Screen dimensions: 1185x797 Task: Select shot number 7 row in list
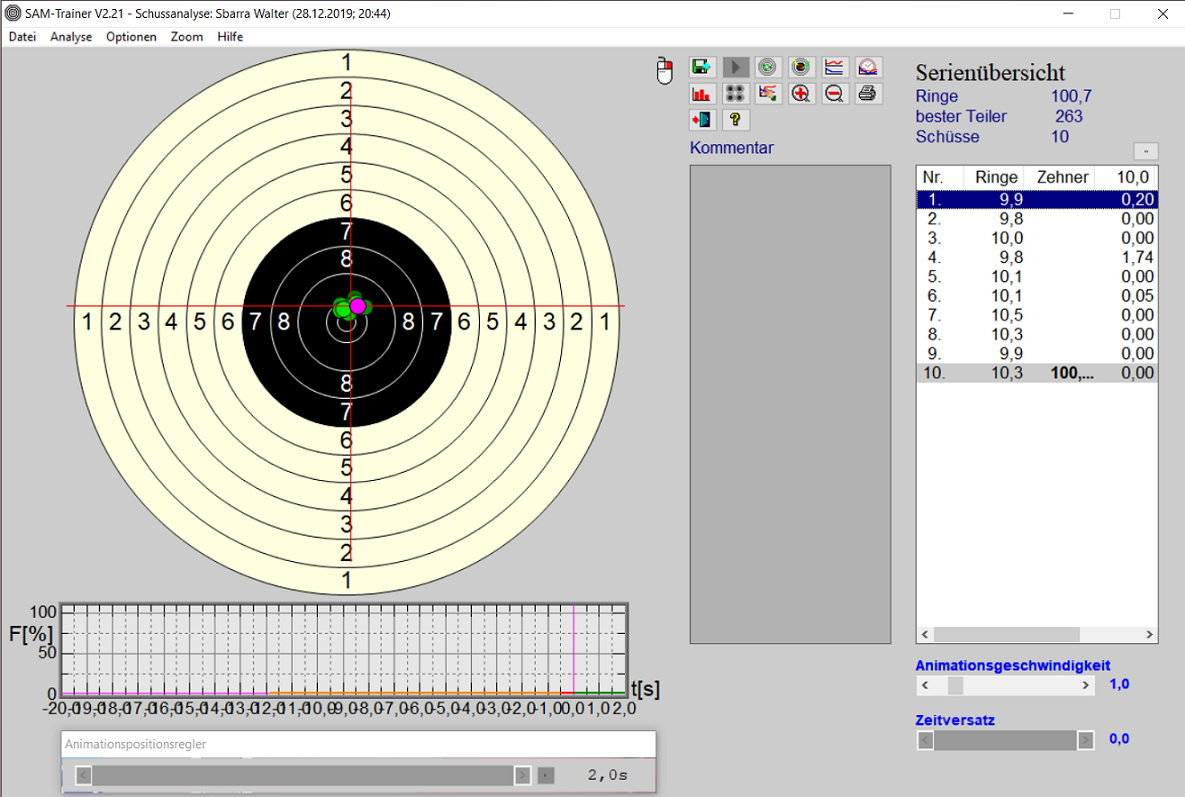(x=1036, y=315)
